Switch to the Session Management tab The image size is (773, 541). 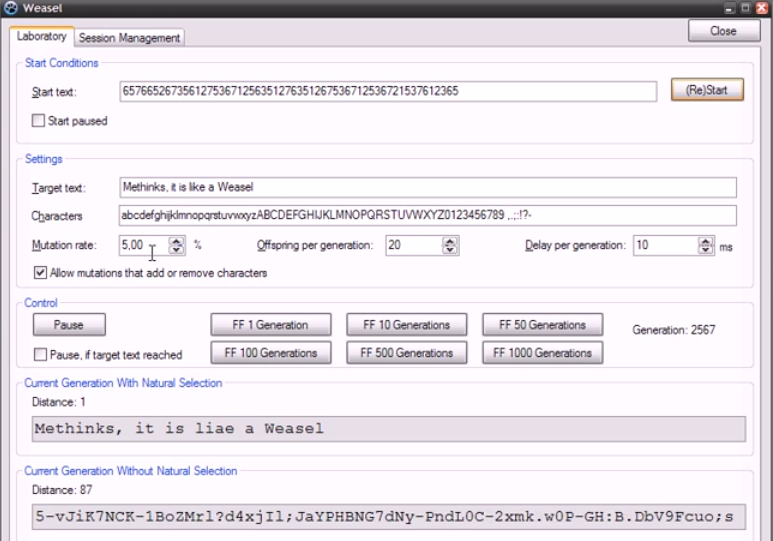(x=129, y=38)
